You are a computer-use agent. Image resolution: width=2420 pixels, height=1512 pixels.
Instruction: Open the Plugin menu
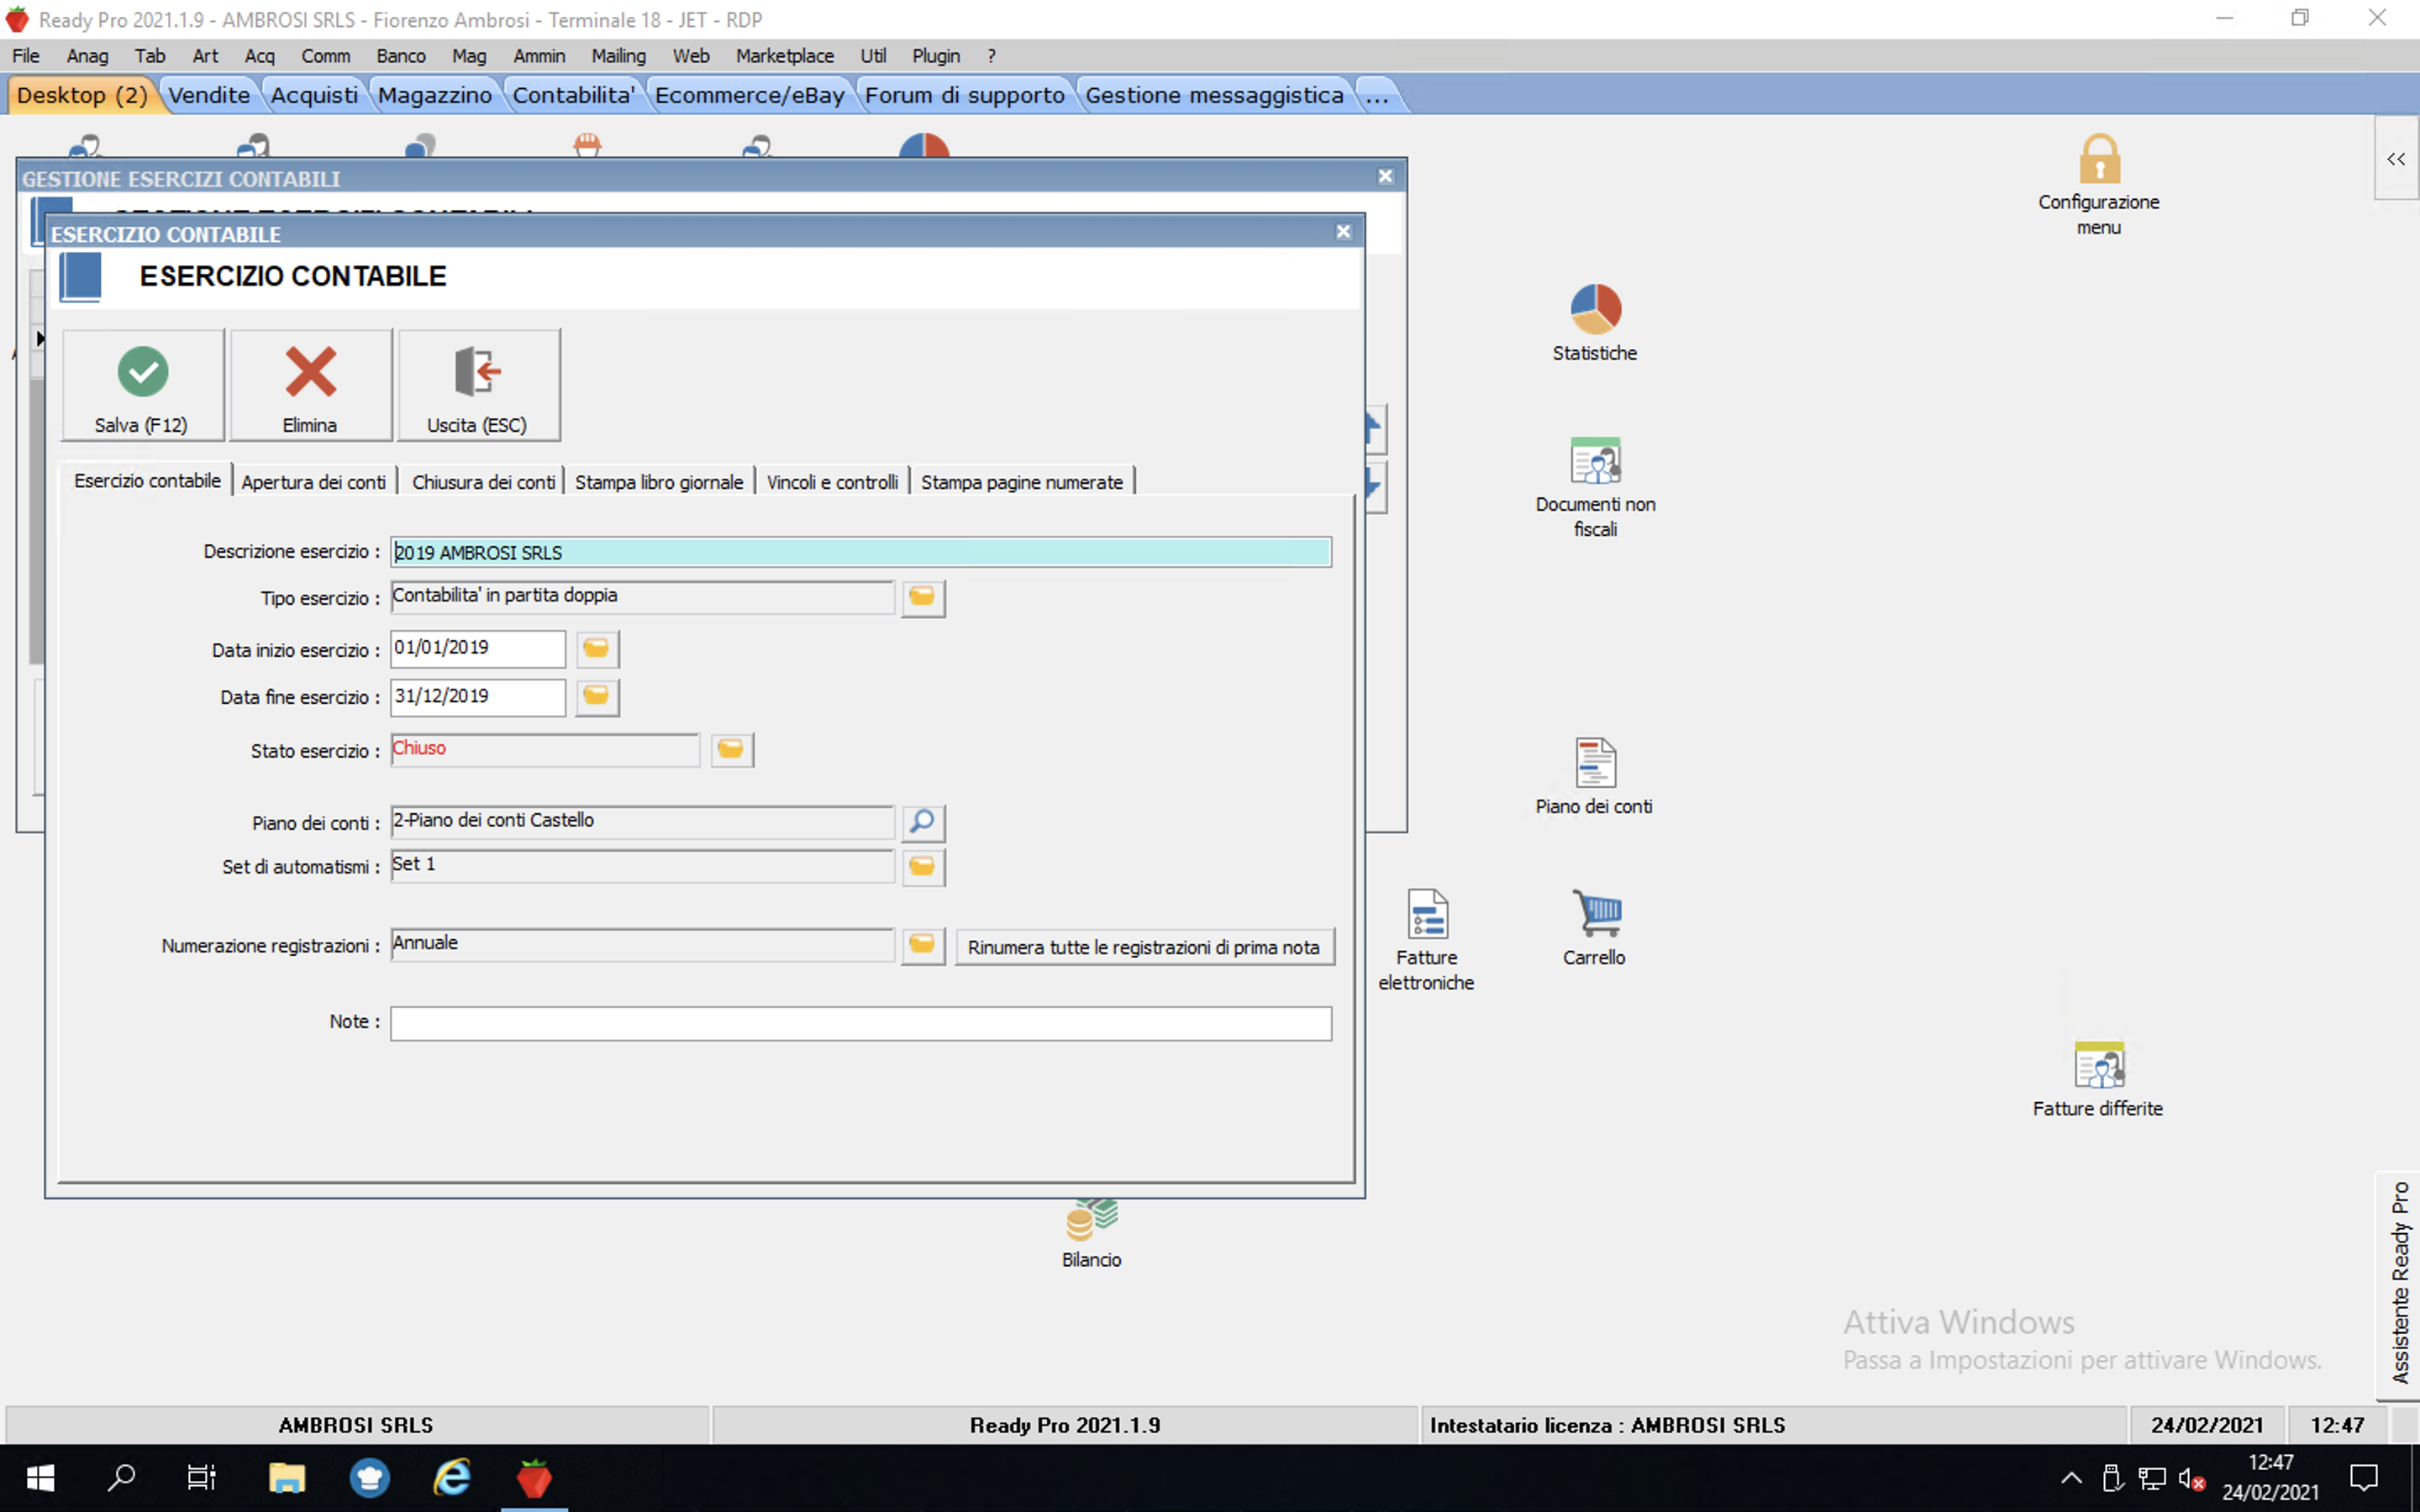tap(936, 56)
